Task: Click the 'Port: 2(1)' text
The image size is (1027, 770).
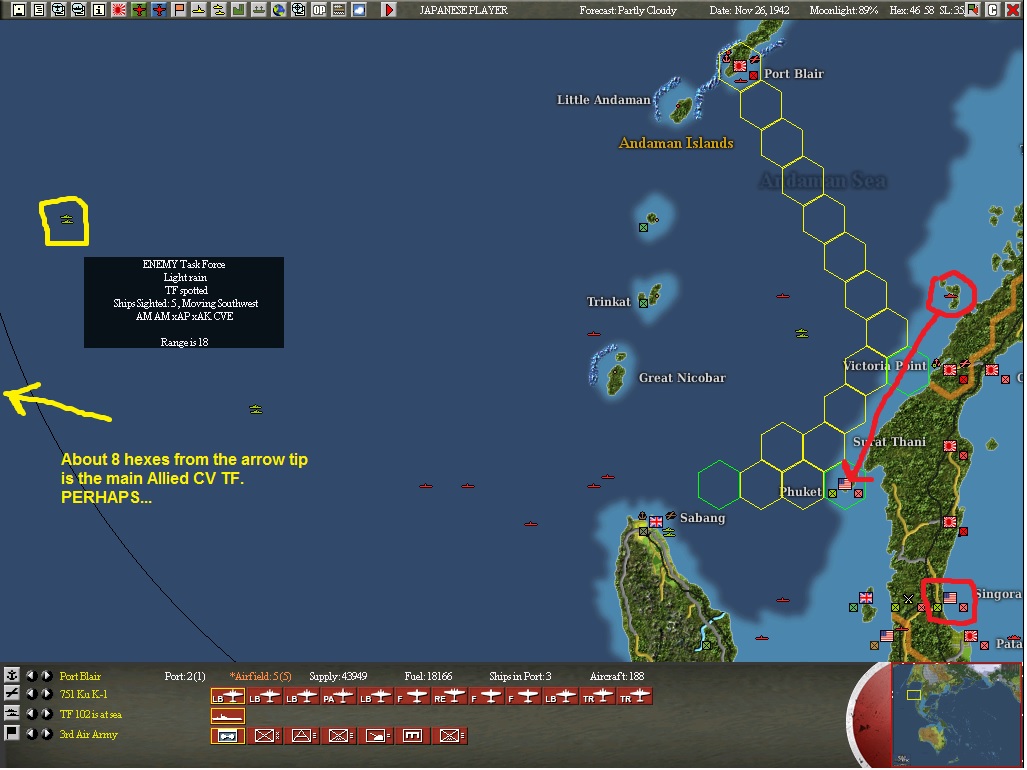Action: tap(185, 676)
